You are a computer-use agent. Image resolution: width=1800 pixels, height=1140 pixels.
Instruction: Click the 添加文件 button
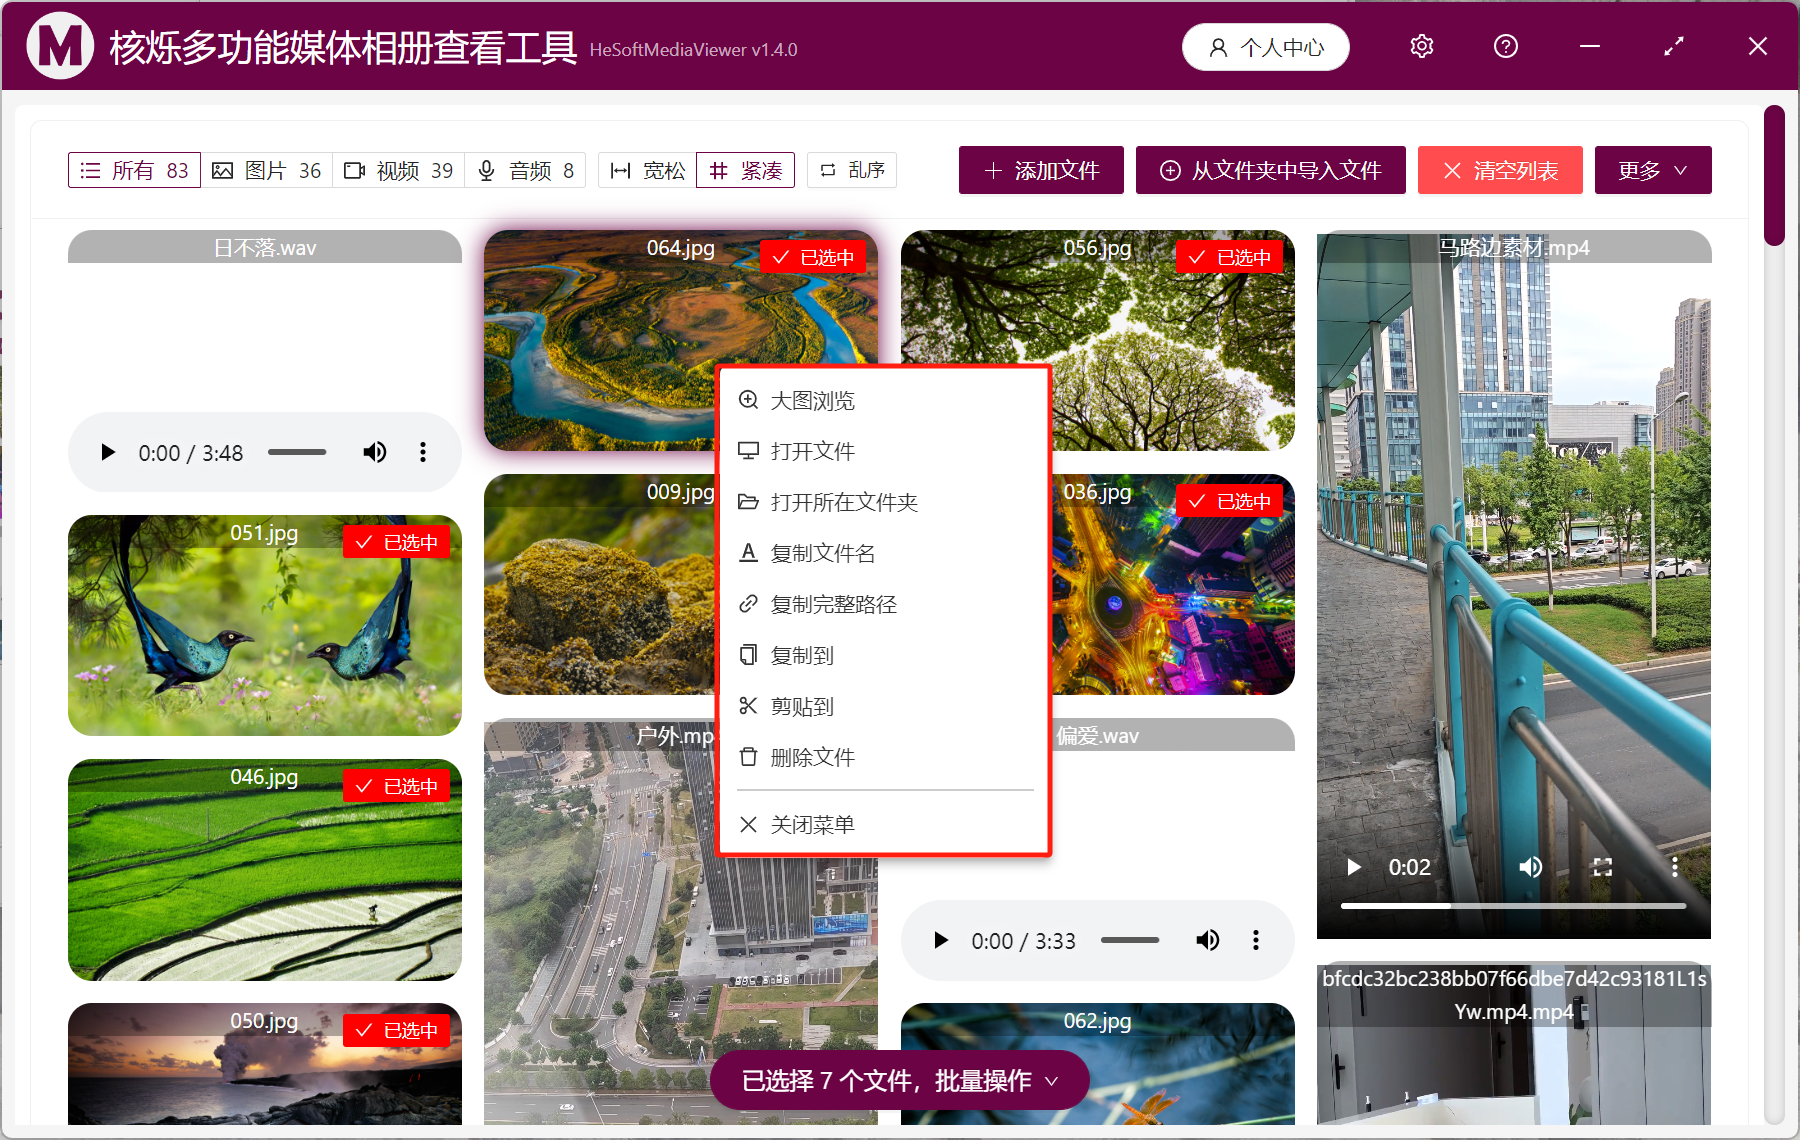pyautogui.click(x=1040, y=170)
